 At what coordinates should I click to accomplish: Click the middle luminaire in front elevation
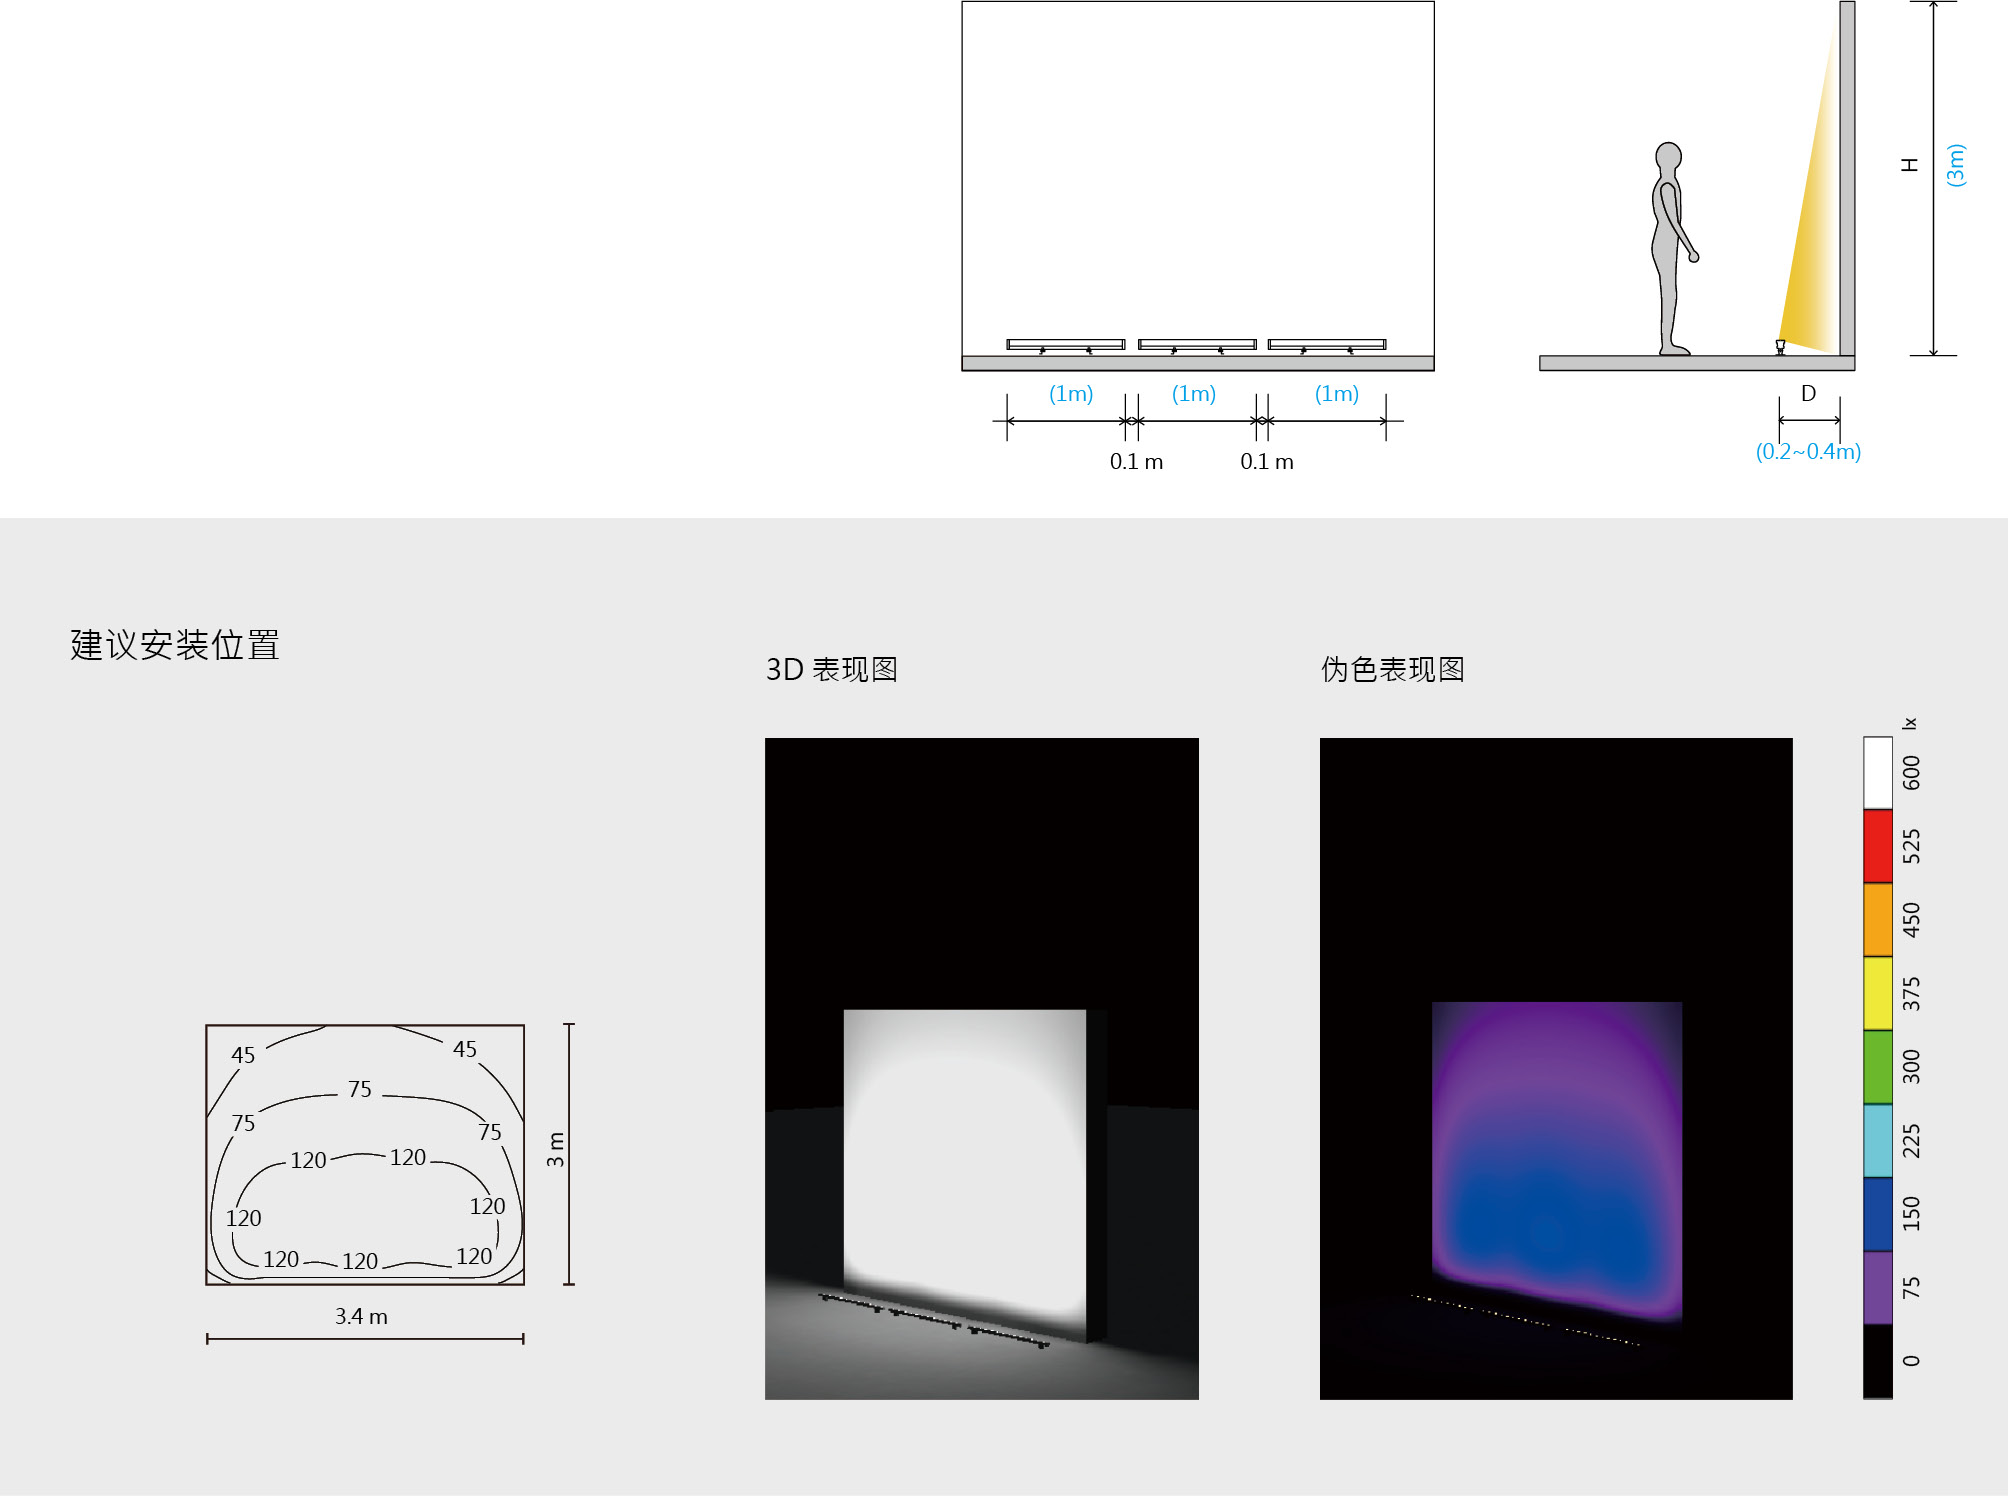coord(1197,346)
